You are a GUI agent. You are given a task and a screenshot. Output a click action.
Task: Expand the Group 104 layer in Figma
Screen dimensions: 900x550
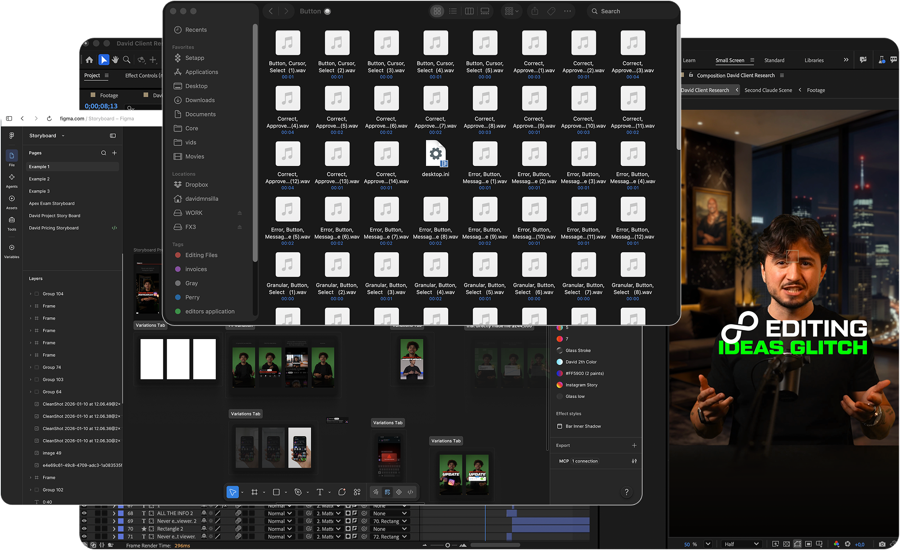point(30,294)
